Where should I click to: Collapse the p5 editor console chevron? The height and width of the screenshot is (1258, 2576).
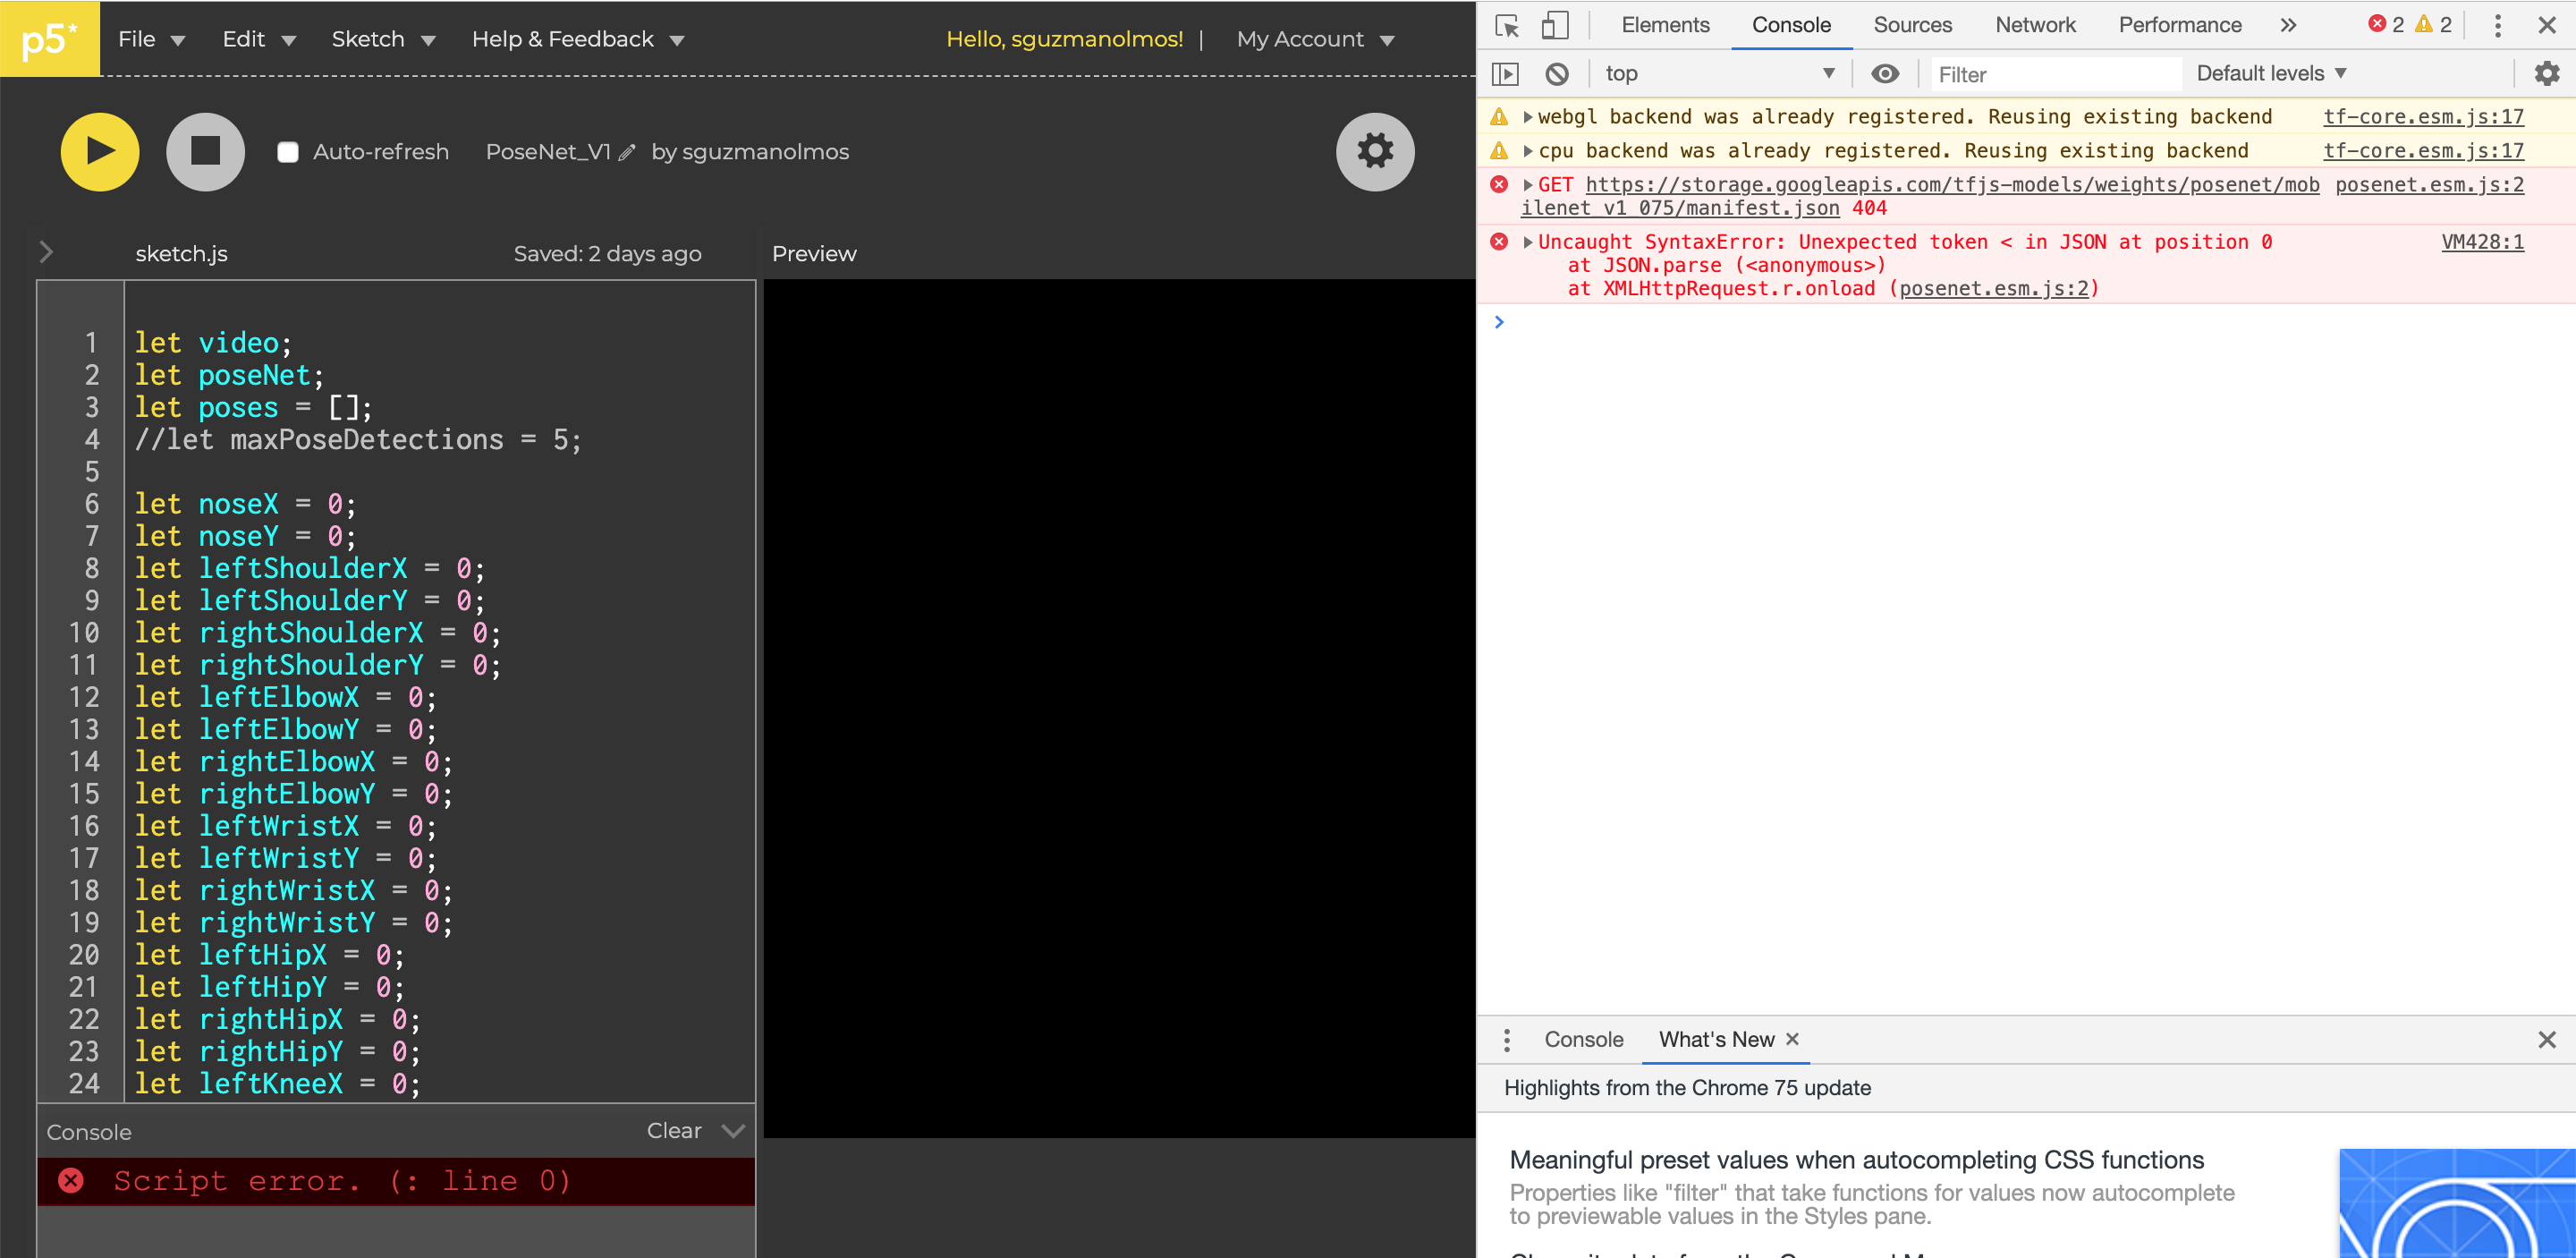tap(733, 1131)
